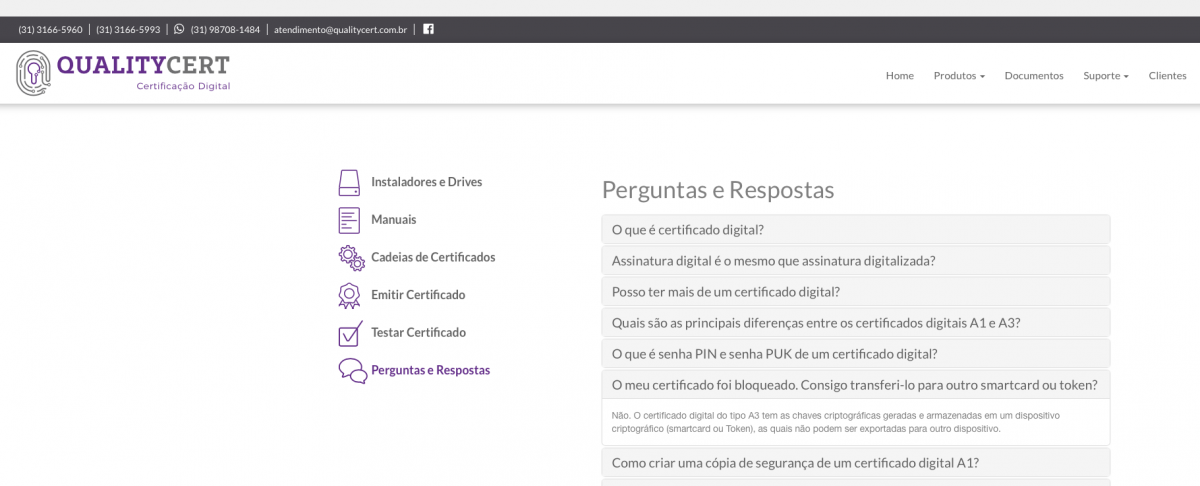Click the QualityCert fingerprint logo
The image size is (1200, 486).
click(x=33, y=74)
